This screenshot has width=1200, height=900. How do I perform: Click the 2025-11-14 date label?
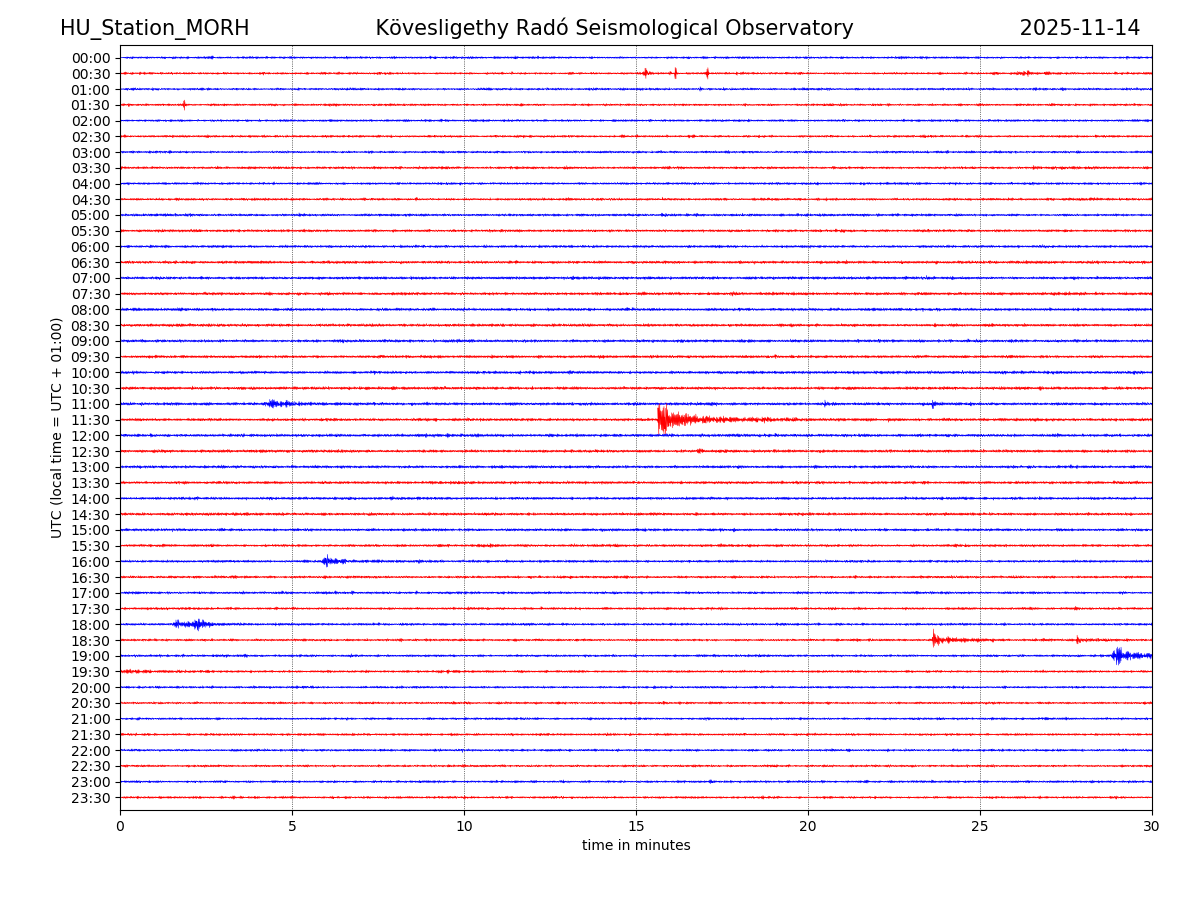(1079, 28)
